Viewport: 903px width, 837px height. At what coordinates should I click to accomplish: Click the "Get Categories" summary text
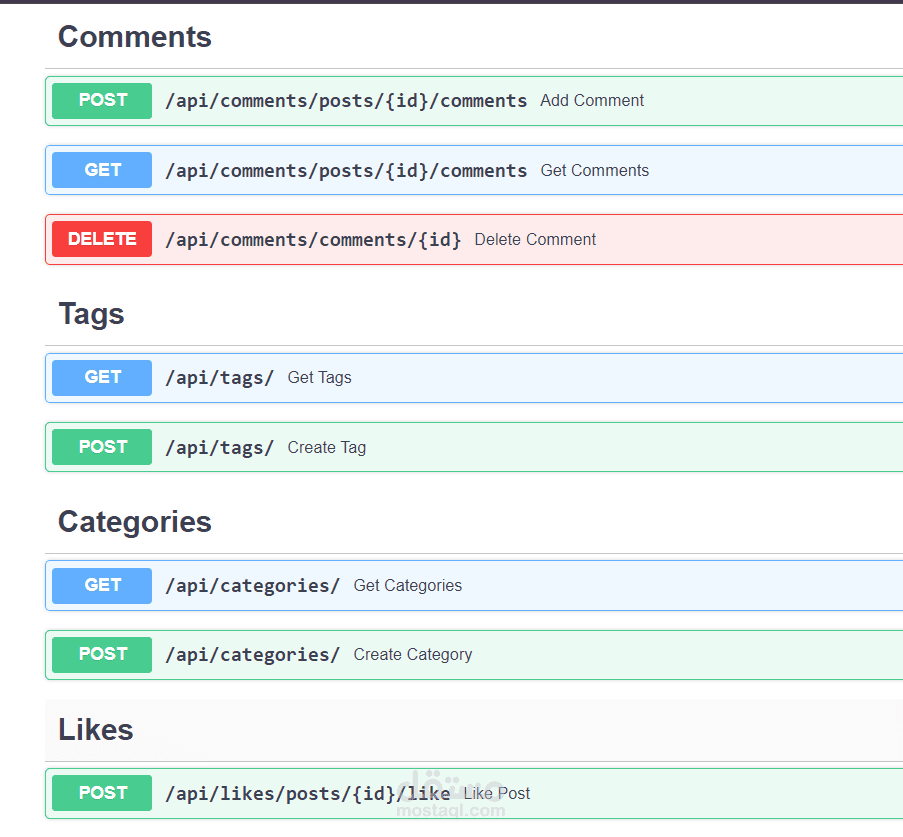click(408, 586)
